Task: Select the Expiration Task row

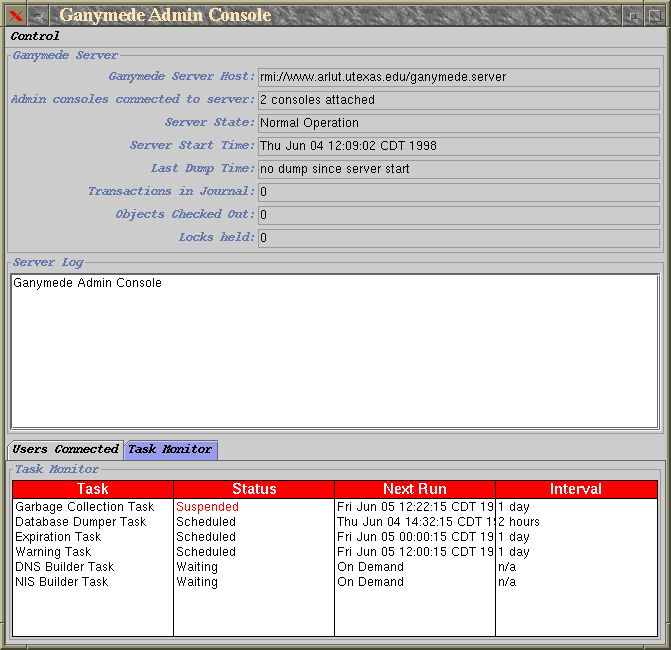Action: point(58,537)
